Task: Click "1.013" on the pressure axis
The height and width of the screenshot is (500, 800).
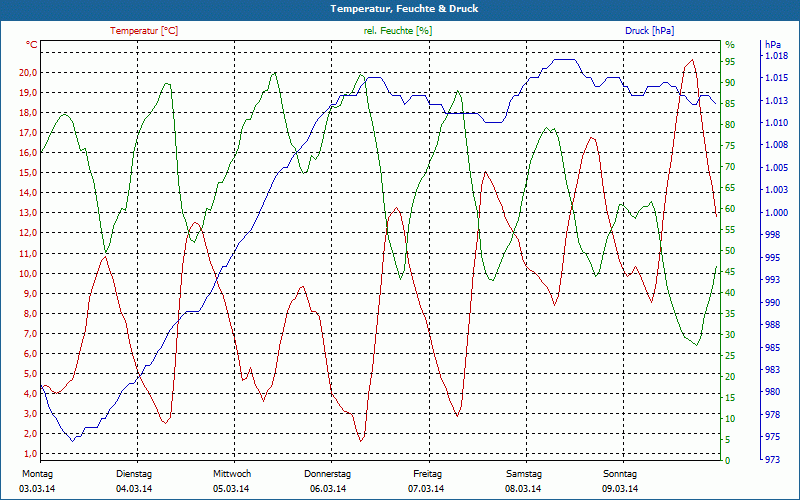Action: 776,101
